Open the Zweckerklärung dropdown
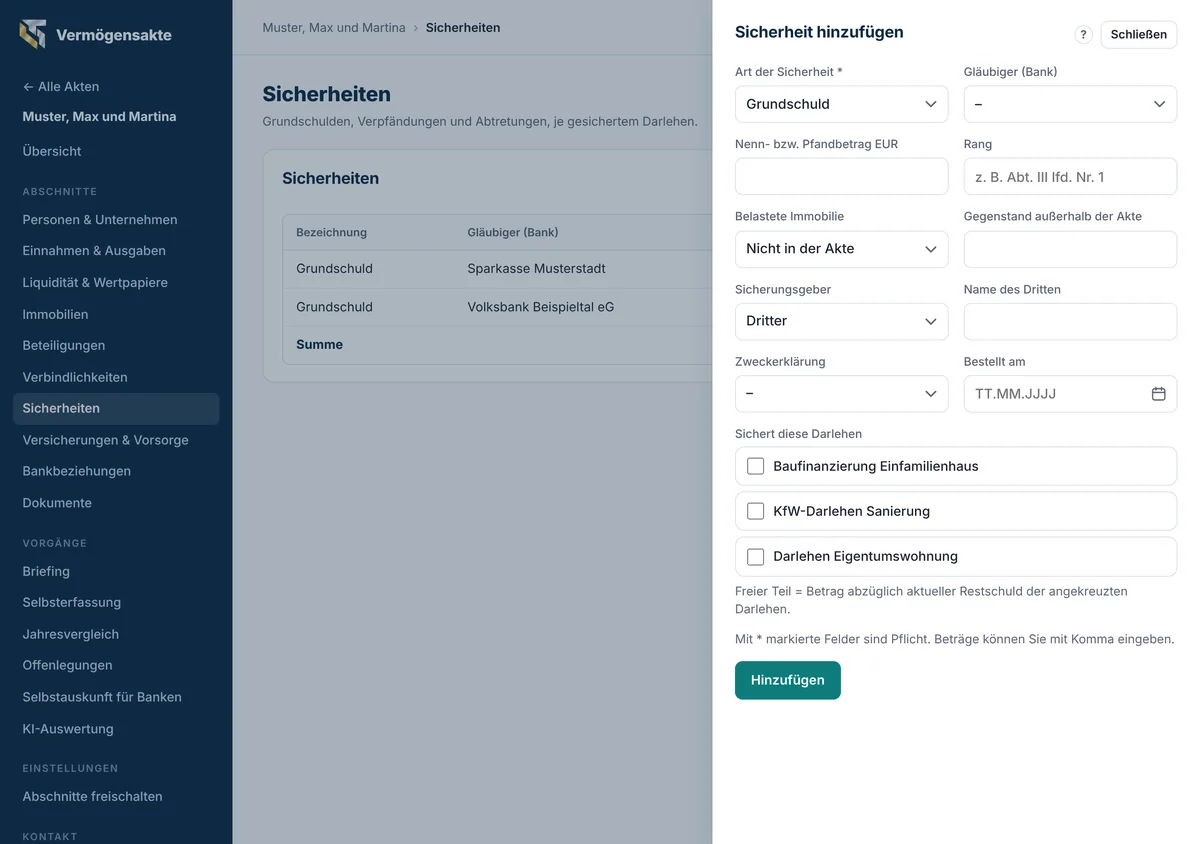Viewport: 1200px width, 844px height. (x=841, y=394)
